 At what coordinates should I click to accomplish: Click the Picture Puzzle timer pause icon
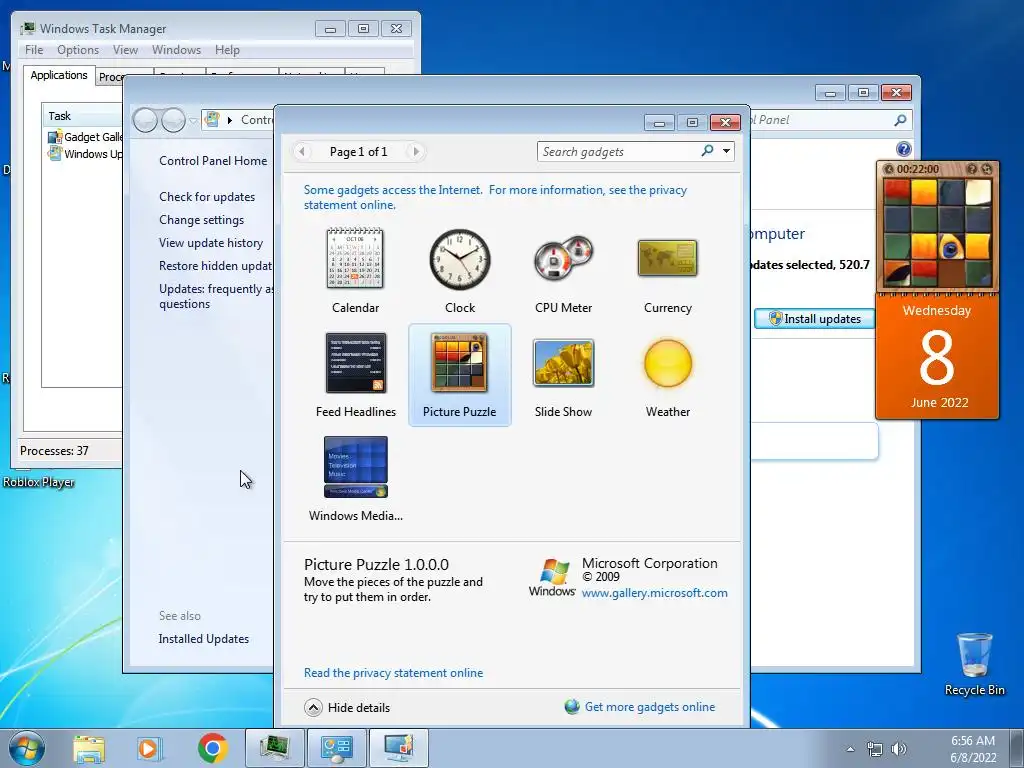tap(889, 169)
